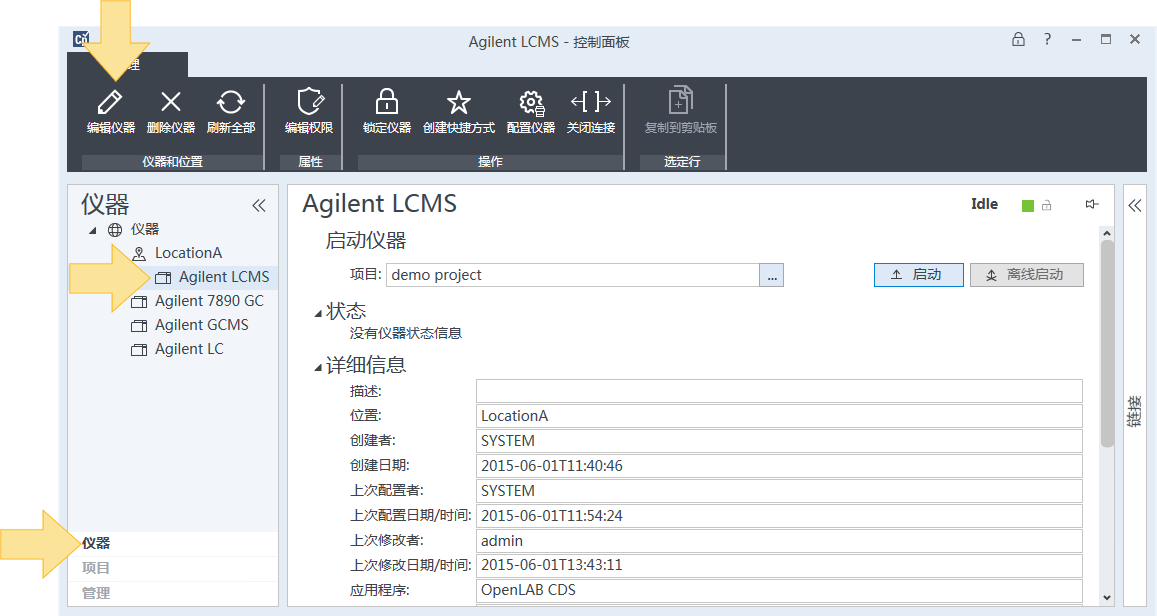This screenshot has height=616, width=1157.
Task: Click 上次修改者 field showing admin
Action: coord(779,541)
